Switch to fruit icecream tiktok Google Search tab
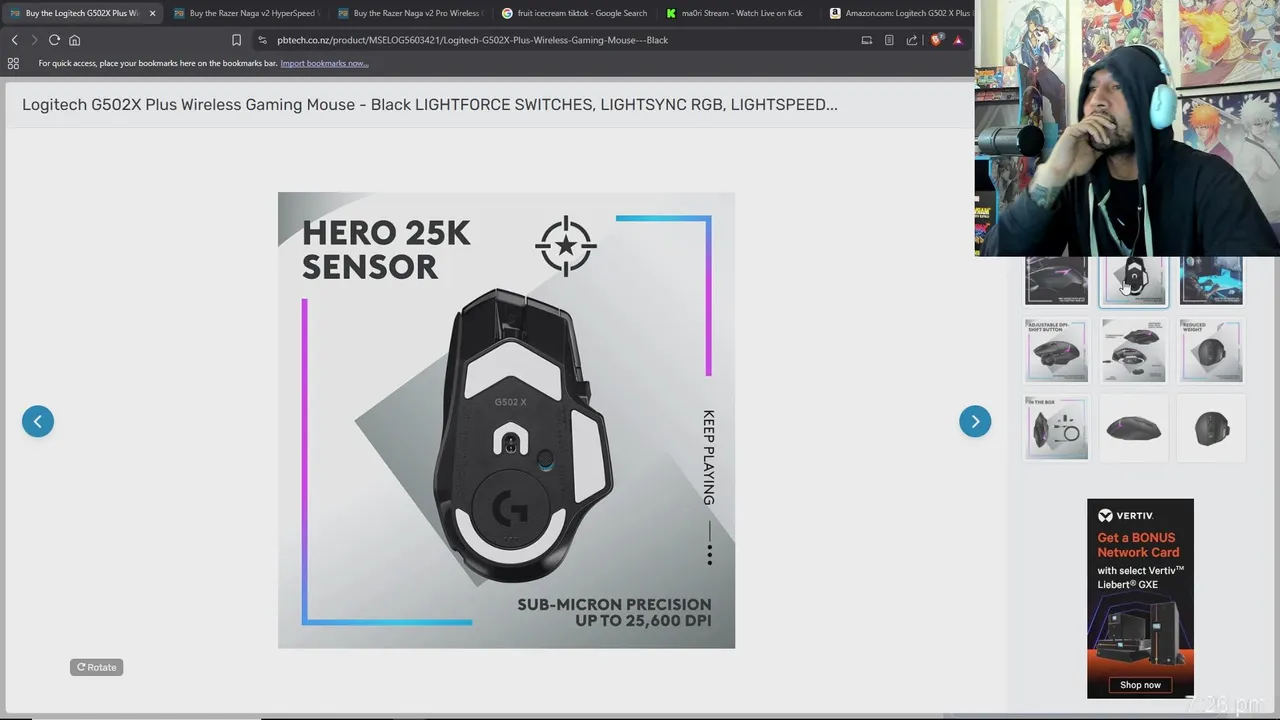1280x720 pixels. 574,13
